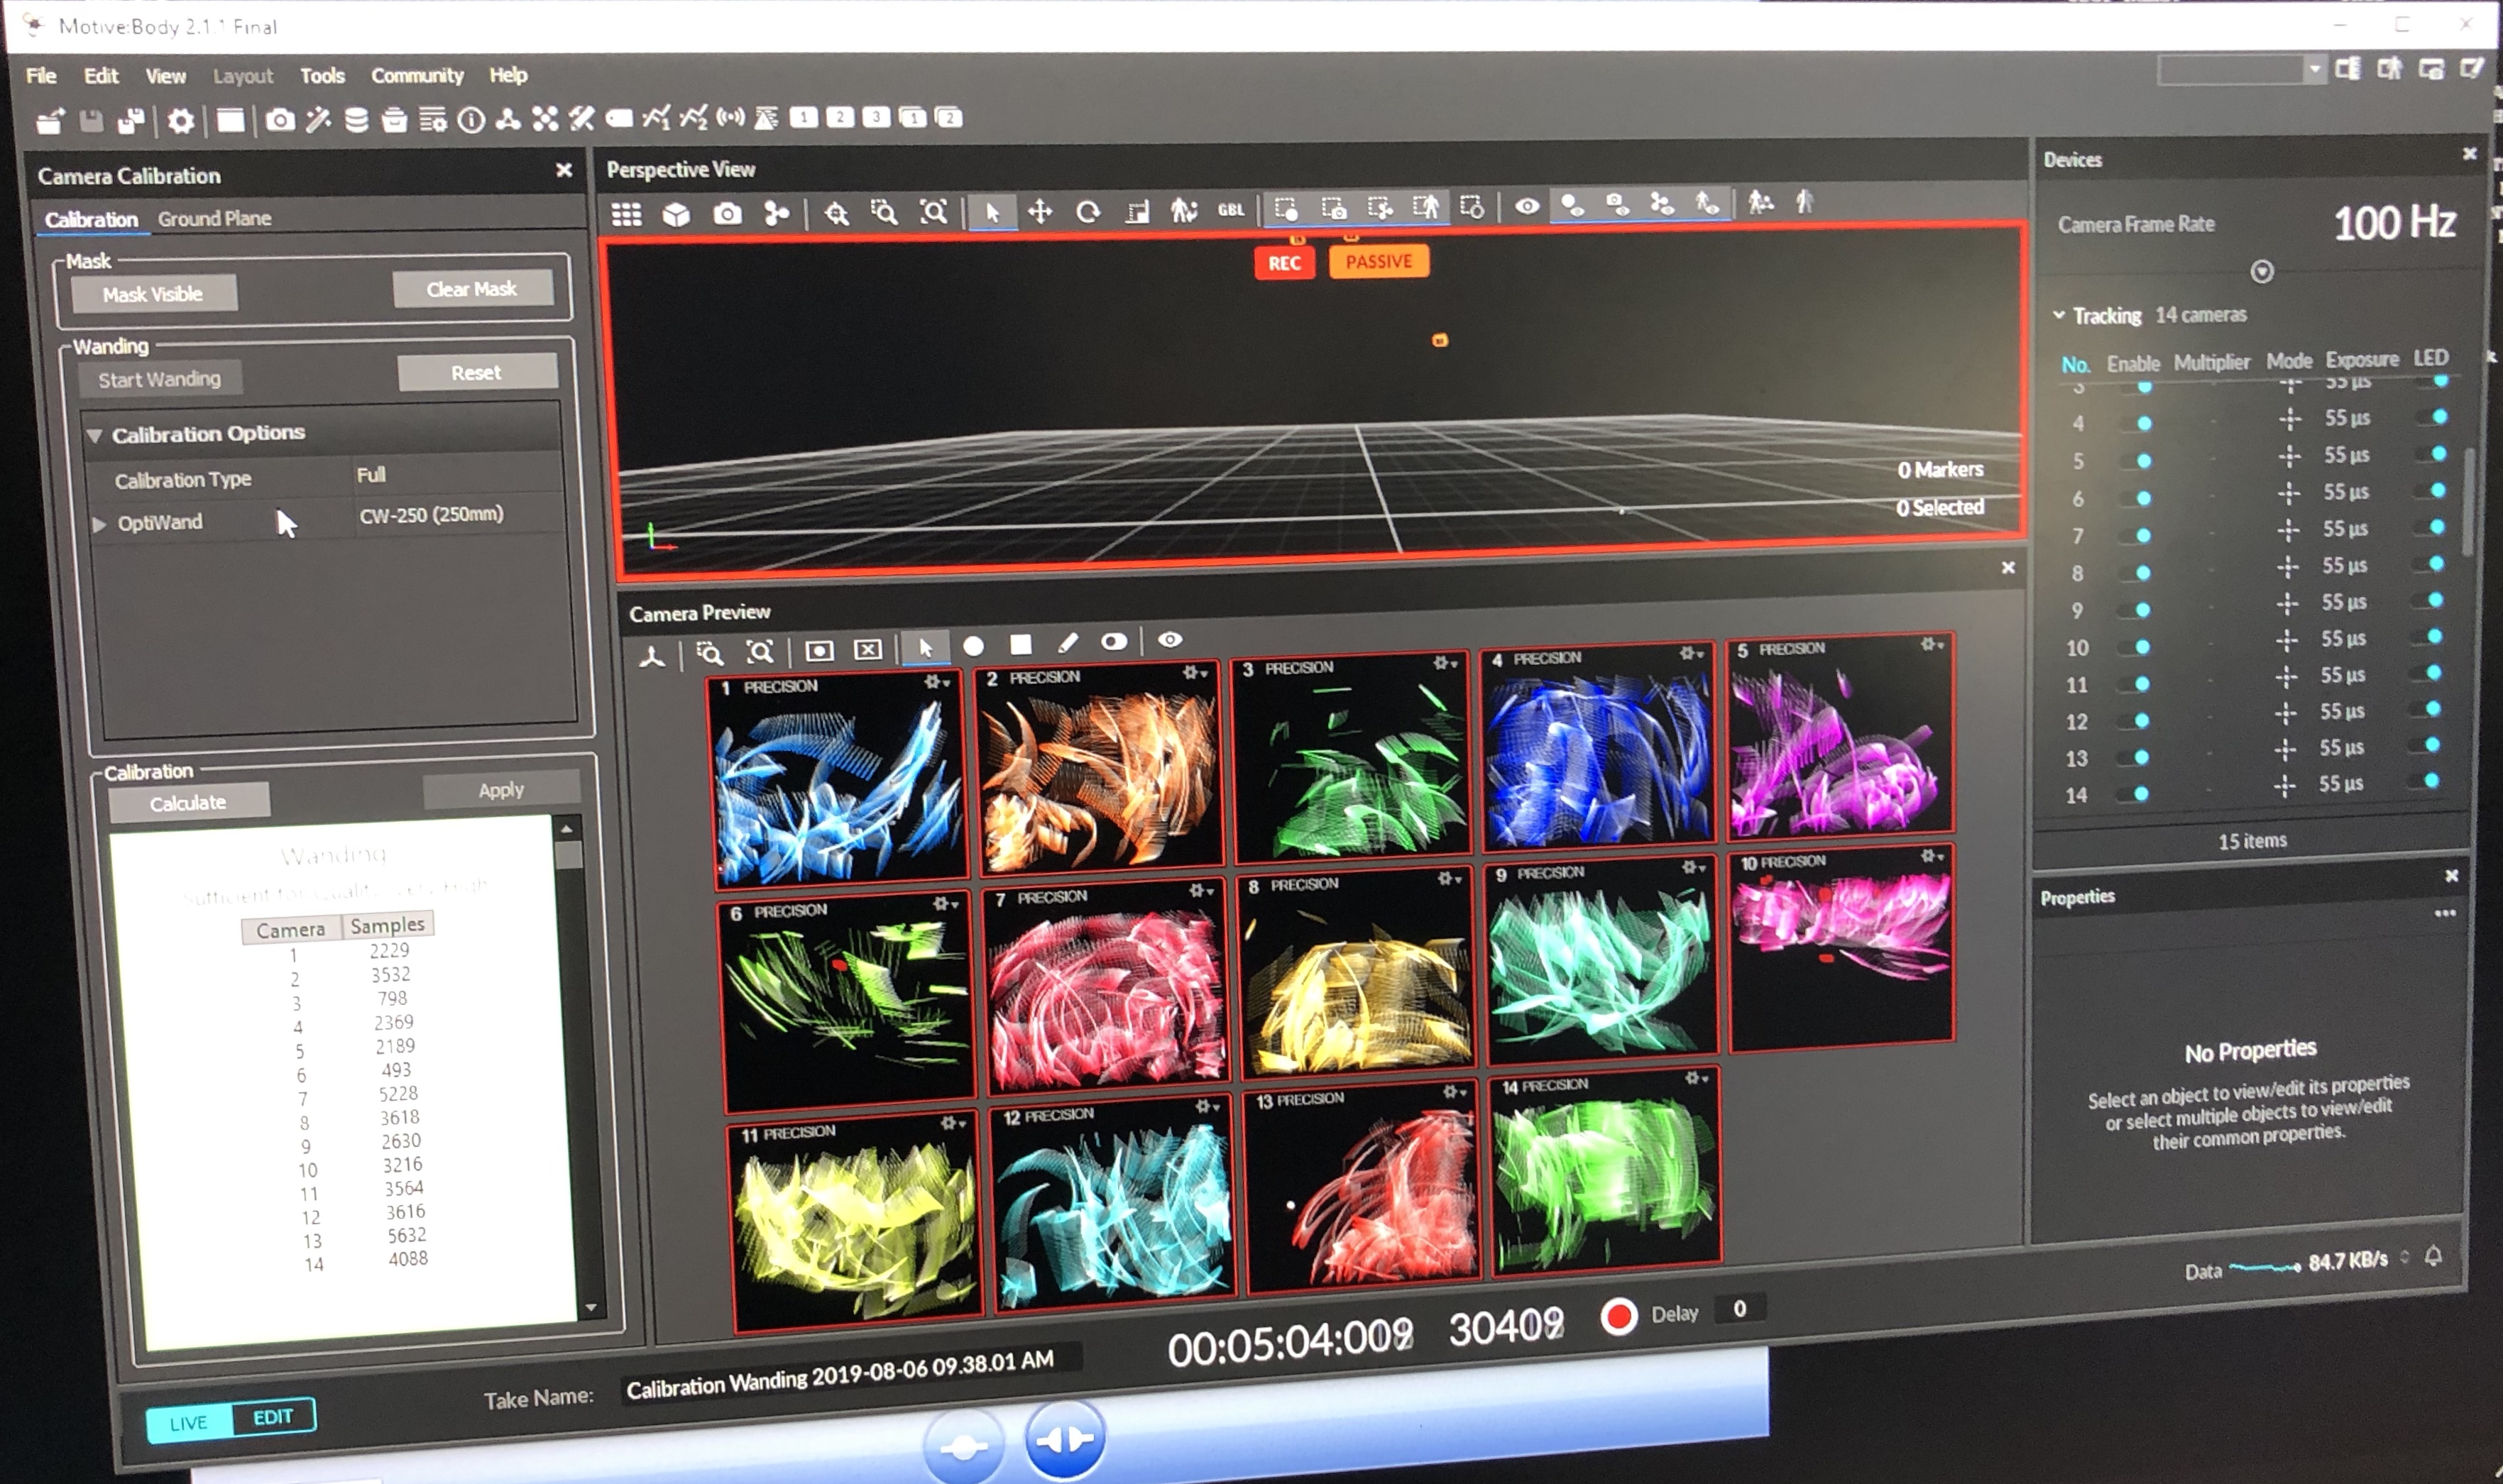Click the Apply calibration button
This screenshot has width=2503, height=1484.
501,790
